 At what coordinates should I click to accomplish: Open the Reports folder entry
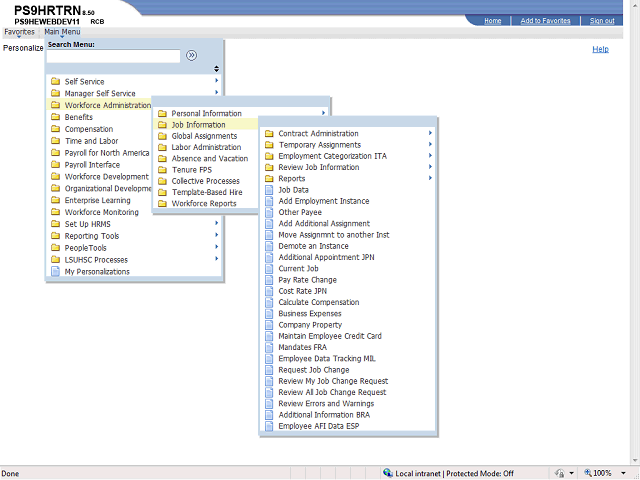291,179
